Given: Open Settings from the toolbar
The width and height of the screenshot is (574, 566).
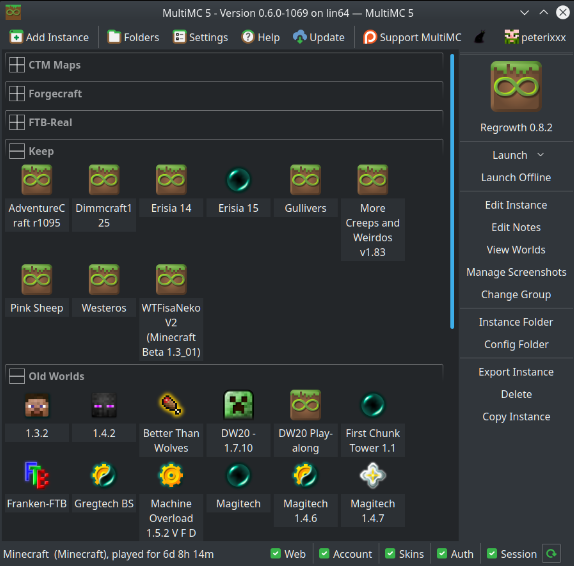Looking at the screenshot, I should coord(200,37).
